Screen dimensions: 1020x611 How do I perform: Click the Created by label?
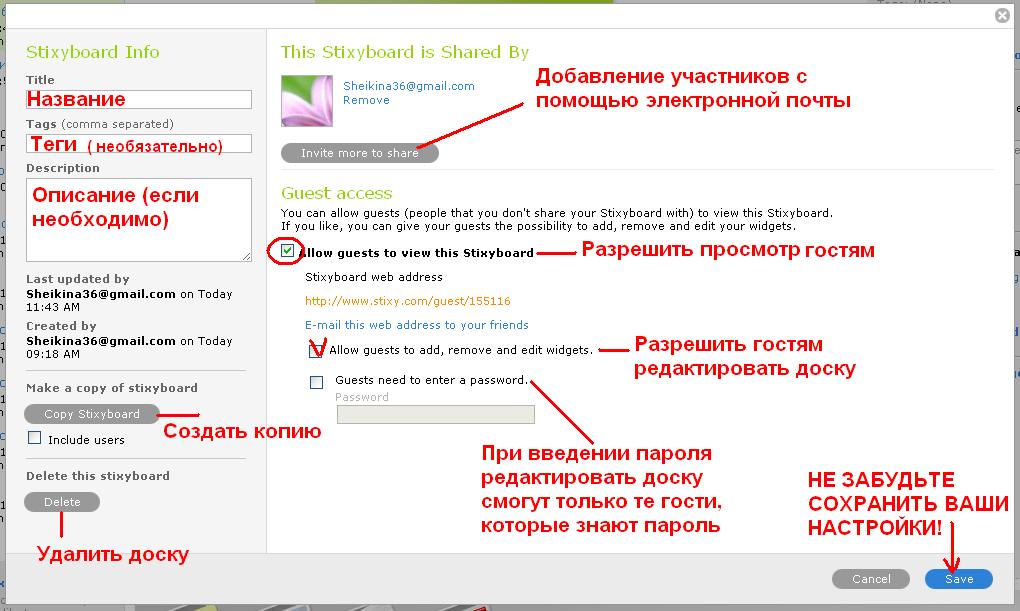(61, 326)
